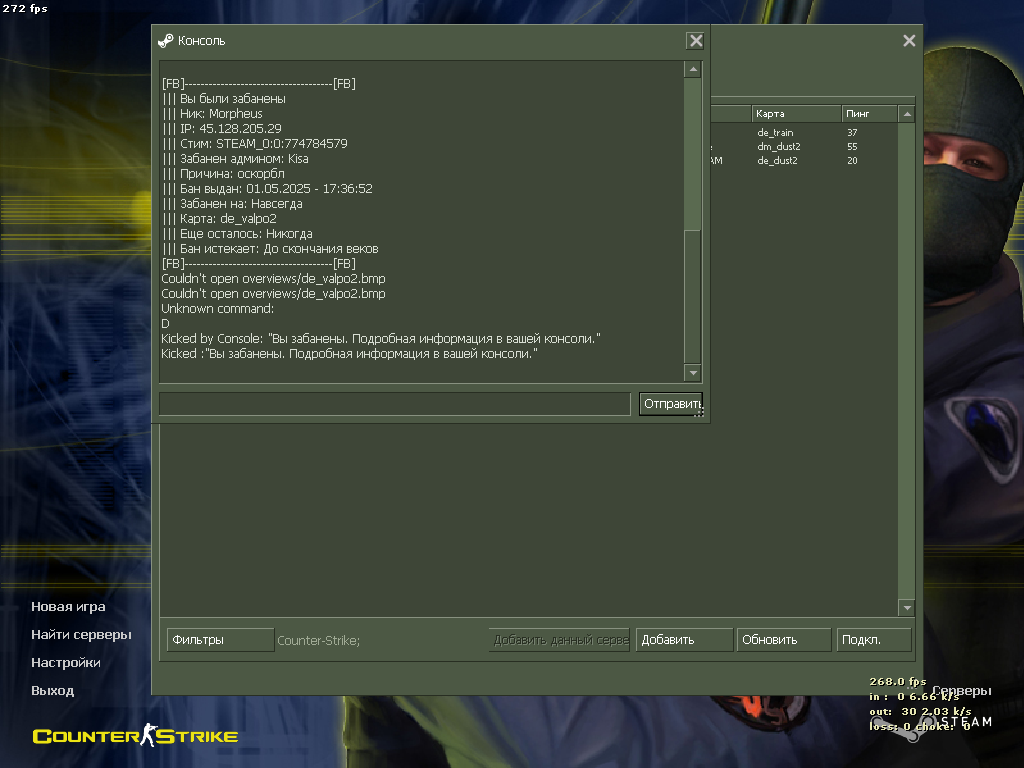This screenshot has width=1024, height=768.
Task: Open the Фильтры filter panel
Action: point(220,639)
